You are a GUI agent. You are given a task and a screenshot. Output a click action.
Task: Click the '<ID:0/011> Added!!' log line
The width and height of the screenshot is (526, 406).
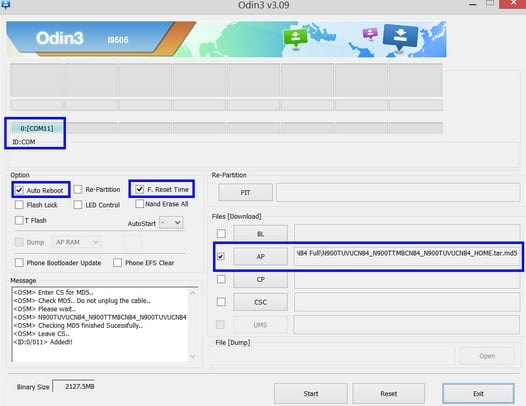43,342
